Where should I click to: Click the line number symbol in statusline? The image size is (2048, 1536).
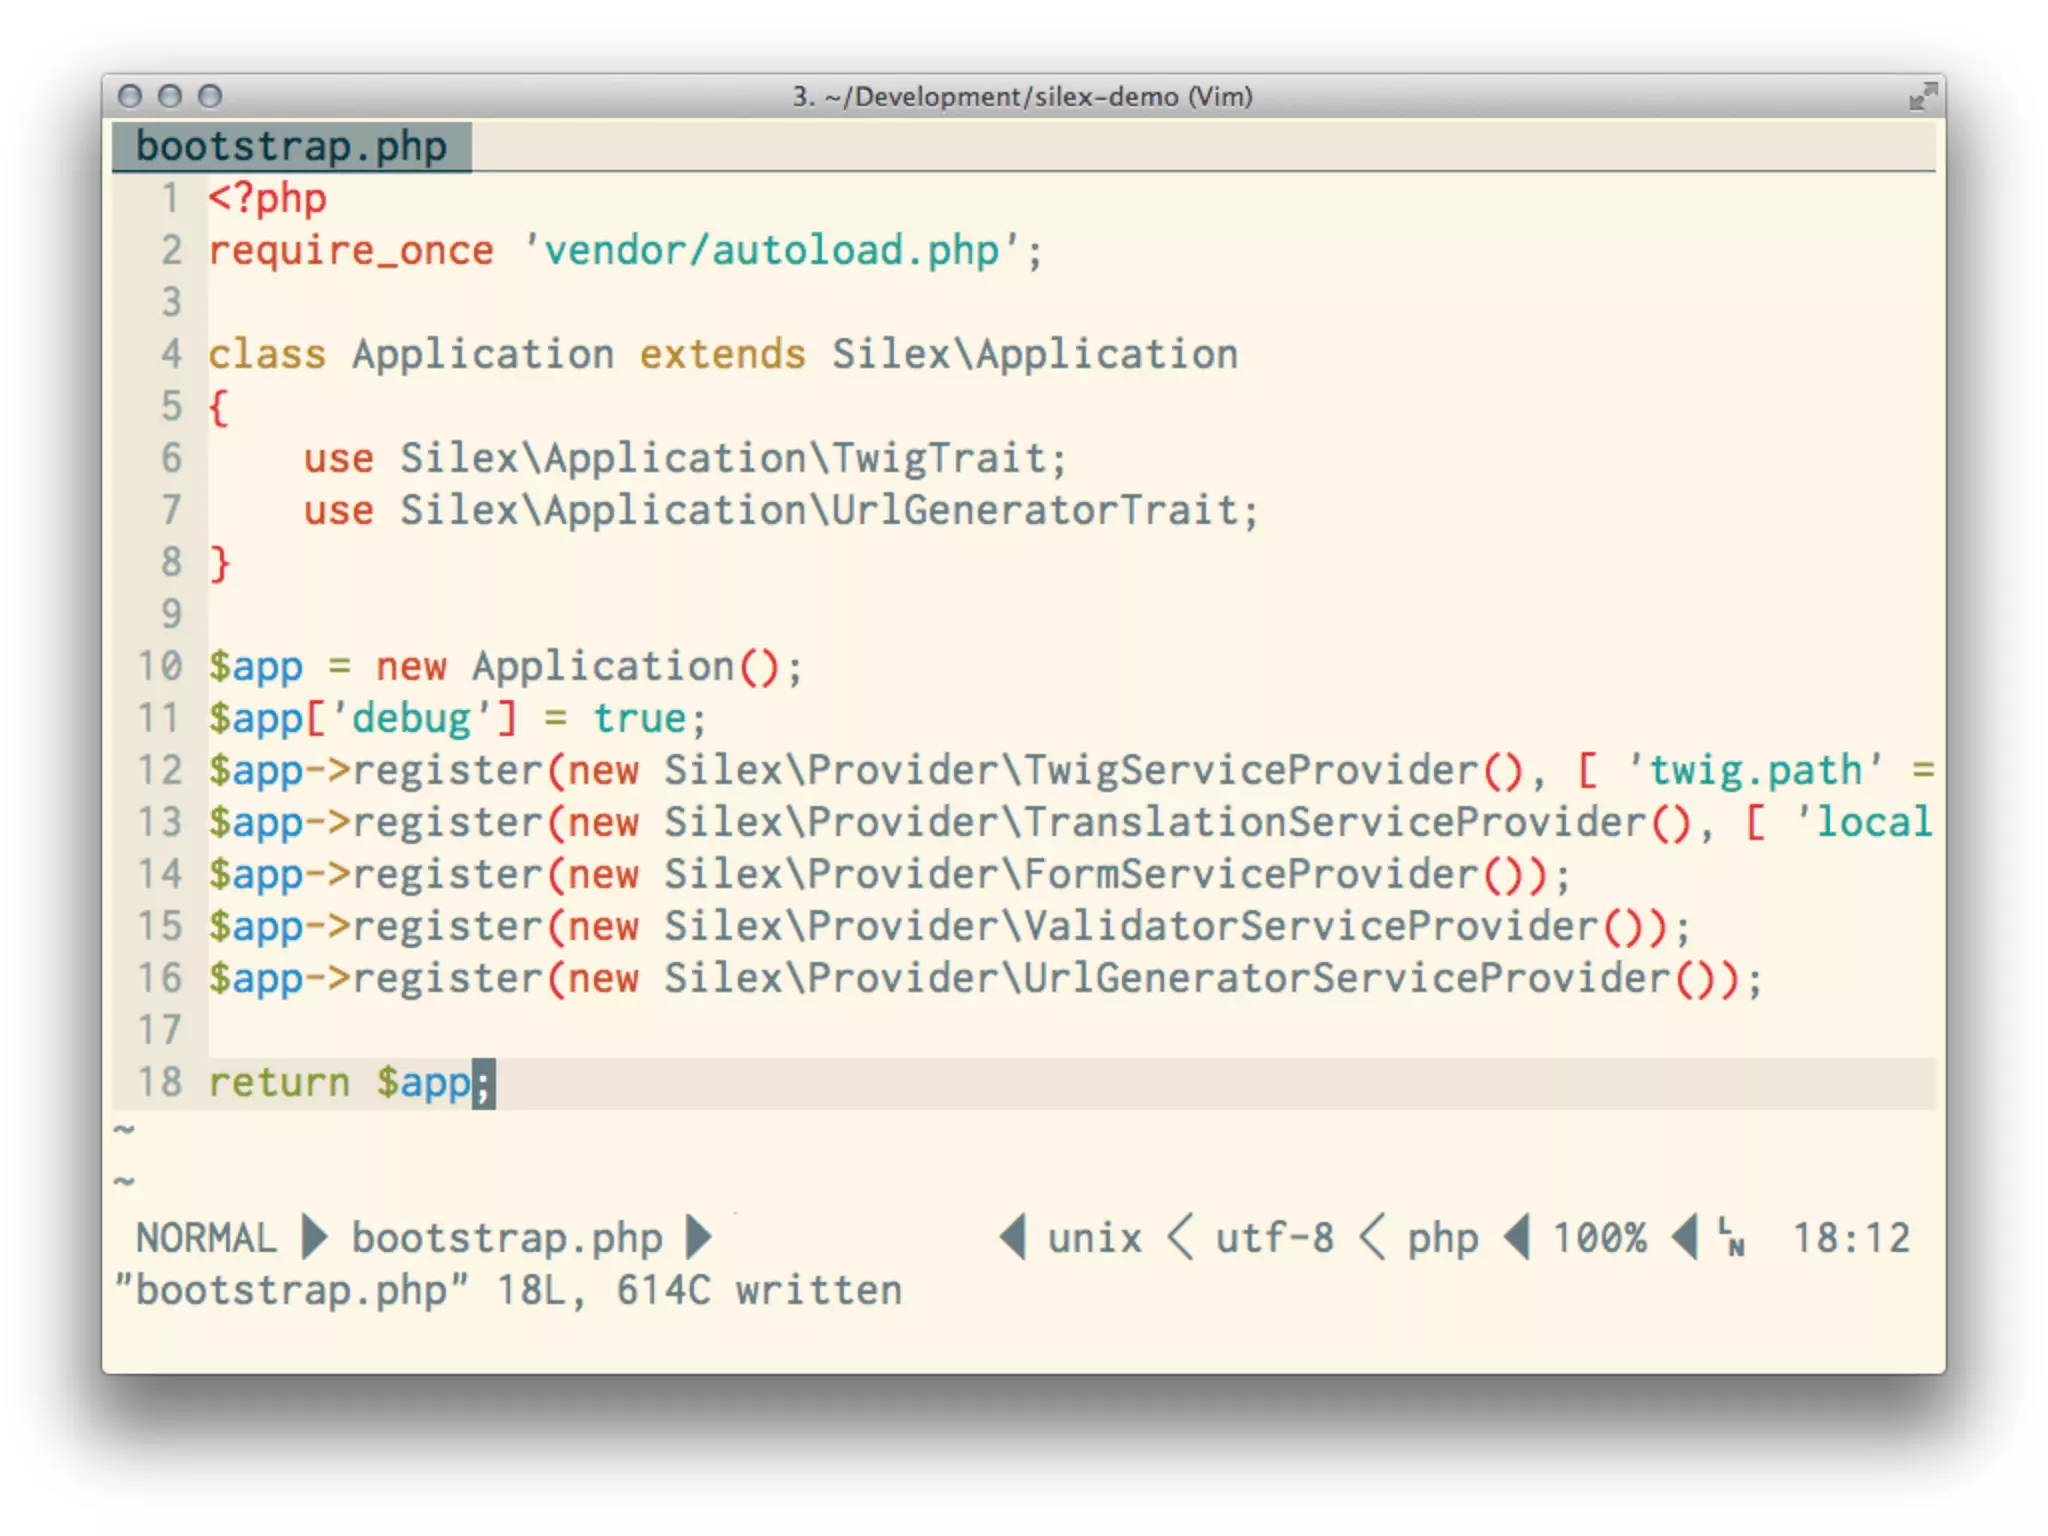1732,1238
